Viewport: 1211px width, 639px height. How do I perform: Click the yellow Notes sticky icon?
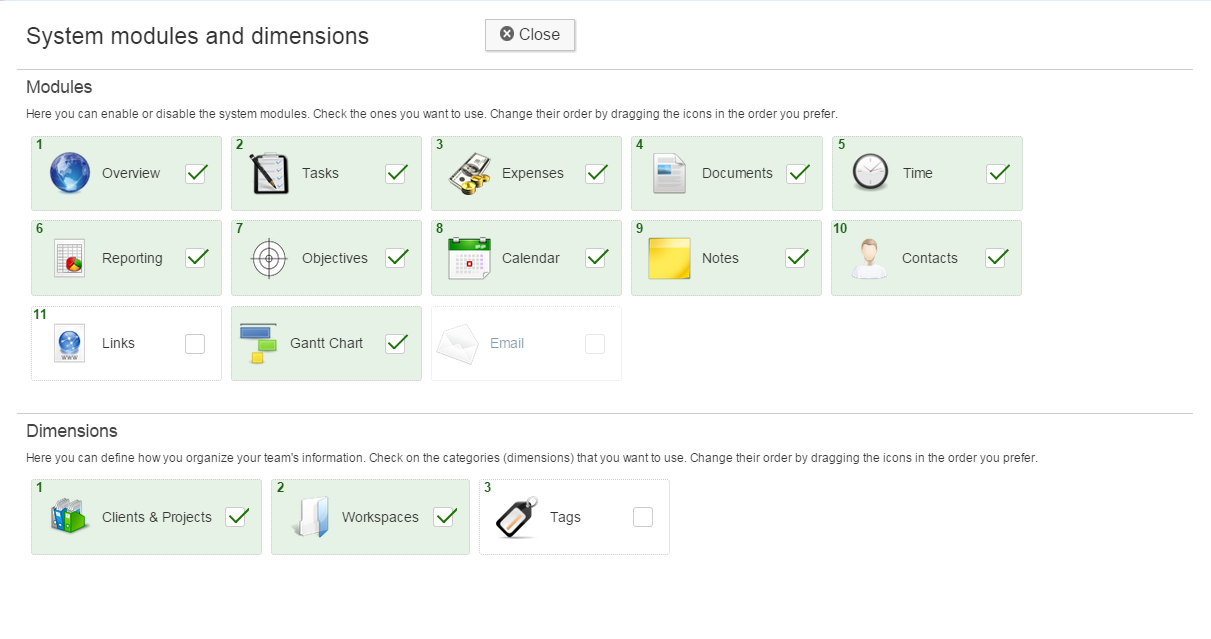669,258
